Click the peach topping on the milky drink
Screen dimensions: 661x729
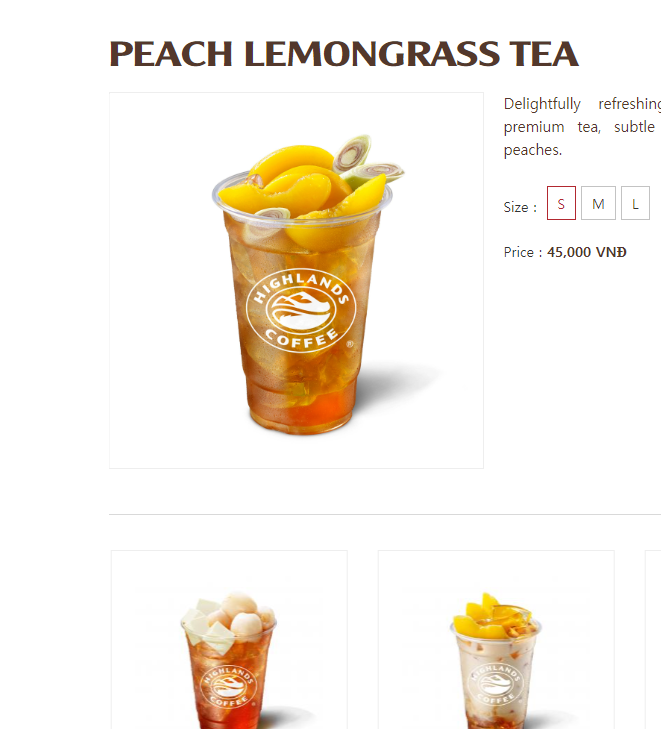click(x=492, y=616)
